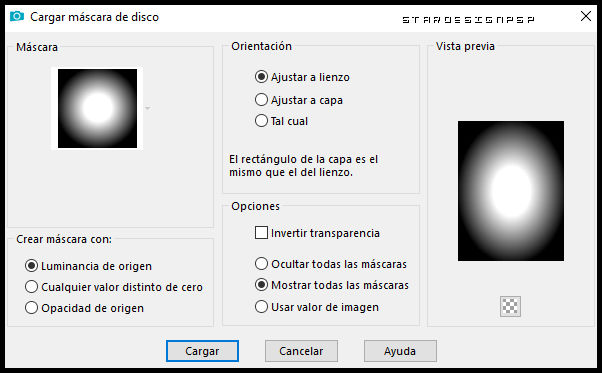Click the Cargar button
The width and height of the screenshot is (602, 373).
202,351
